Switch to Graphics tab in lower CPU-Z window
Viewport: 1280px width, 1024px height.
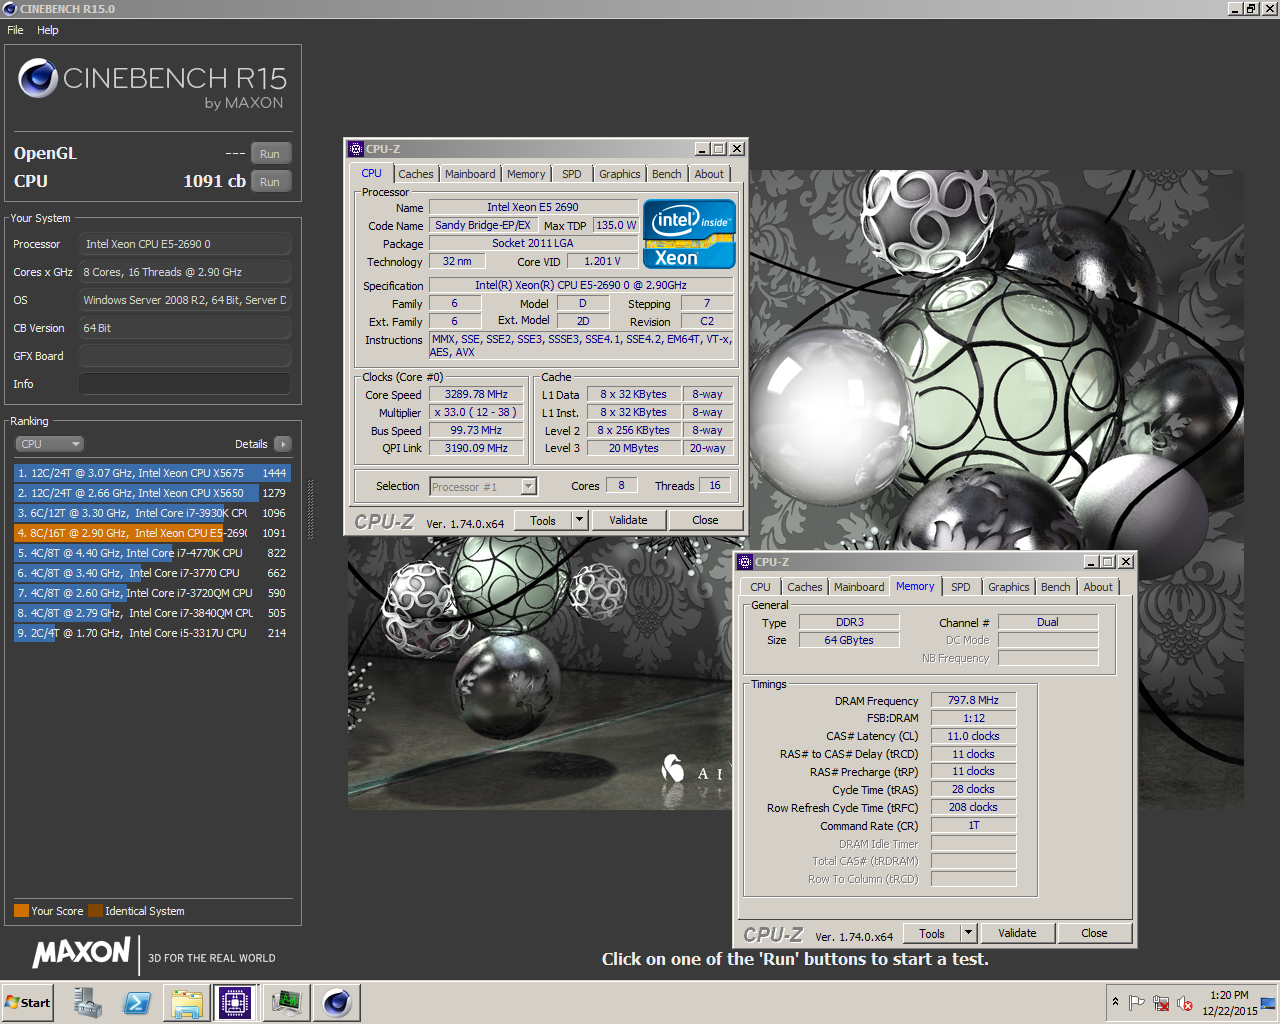[1009, 587]
